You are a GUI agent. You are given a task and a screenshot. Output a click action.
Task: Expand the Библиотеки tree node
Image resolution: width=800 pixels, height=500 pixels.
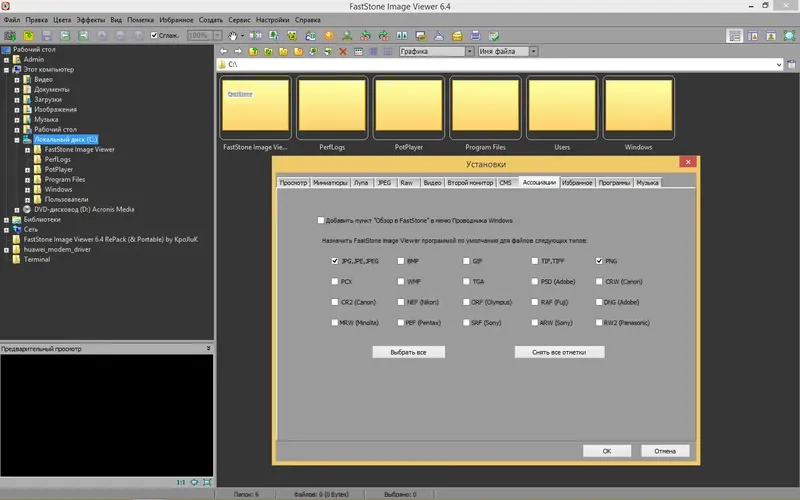6,220
